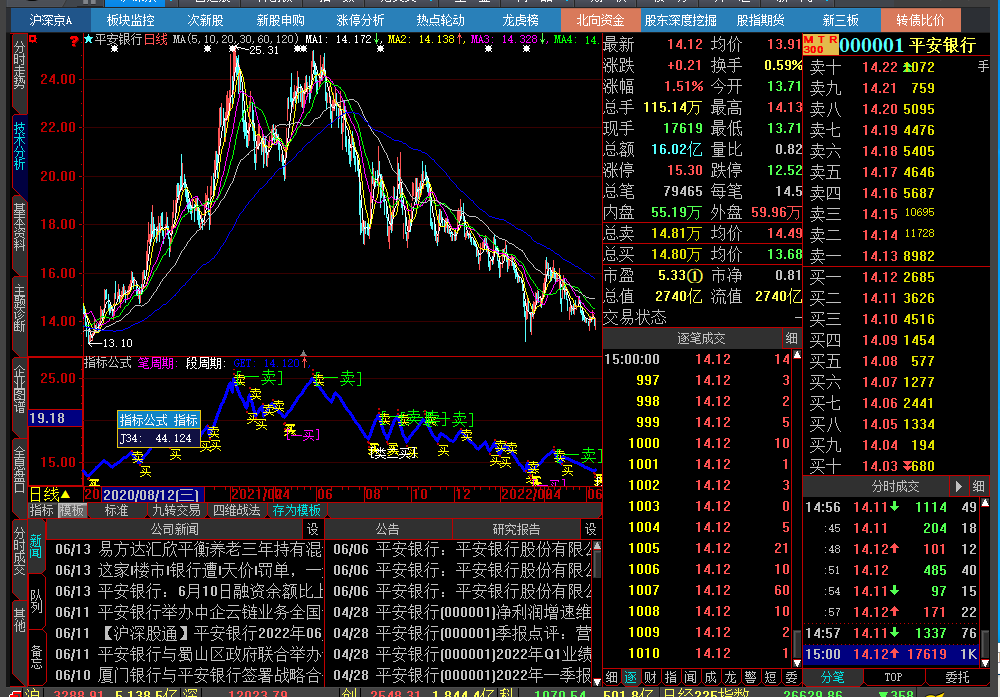Open the 成 transactions tab
The width and height of the screenshot is (1000, 697).
click(710, 677)
